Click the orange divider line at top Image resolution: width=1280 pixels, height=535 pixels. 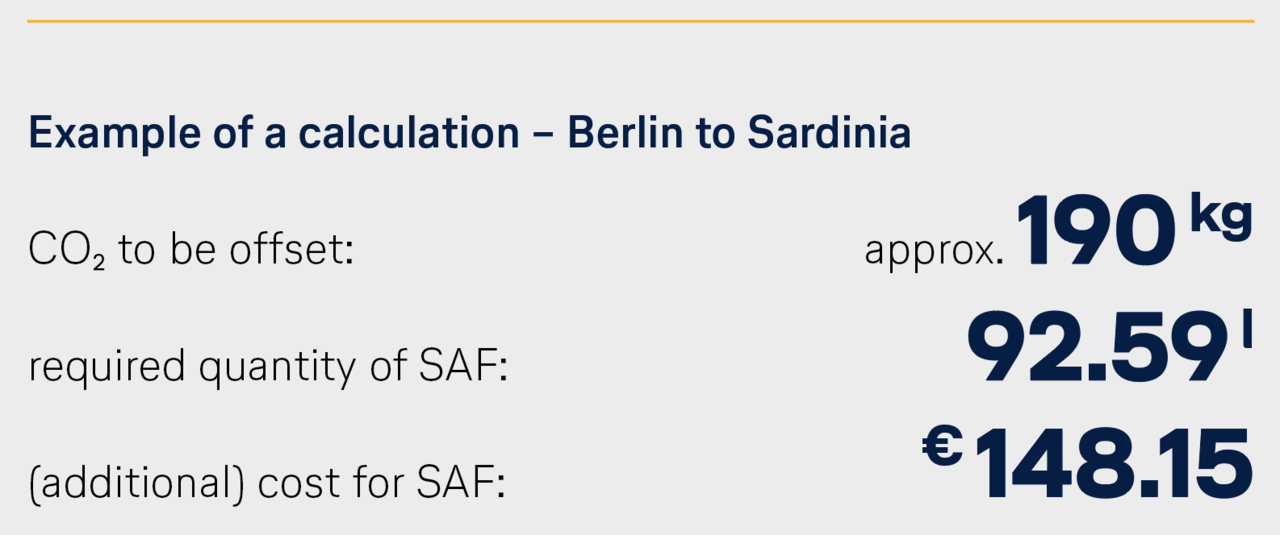[x=640, y=20]
